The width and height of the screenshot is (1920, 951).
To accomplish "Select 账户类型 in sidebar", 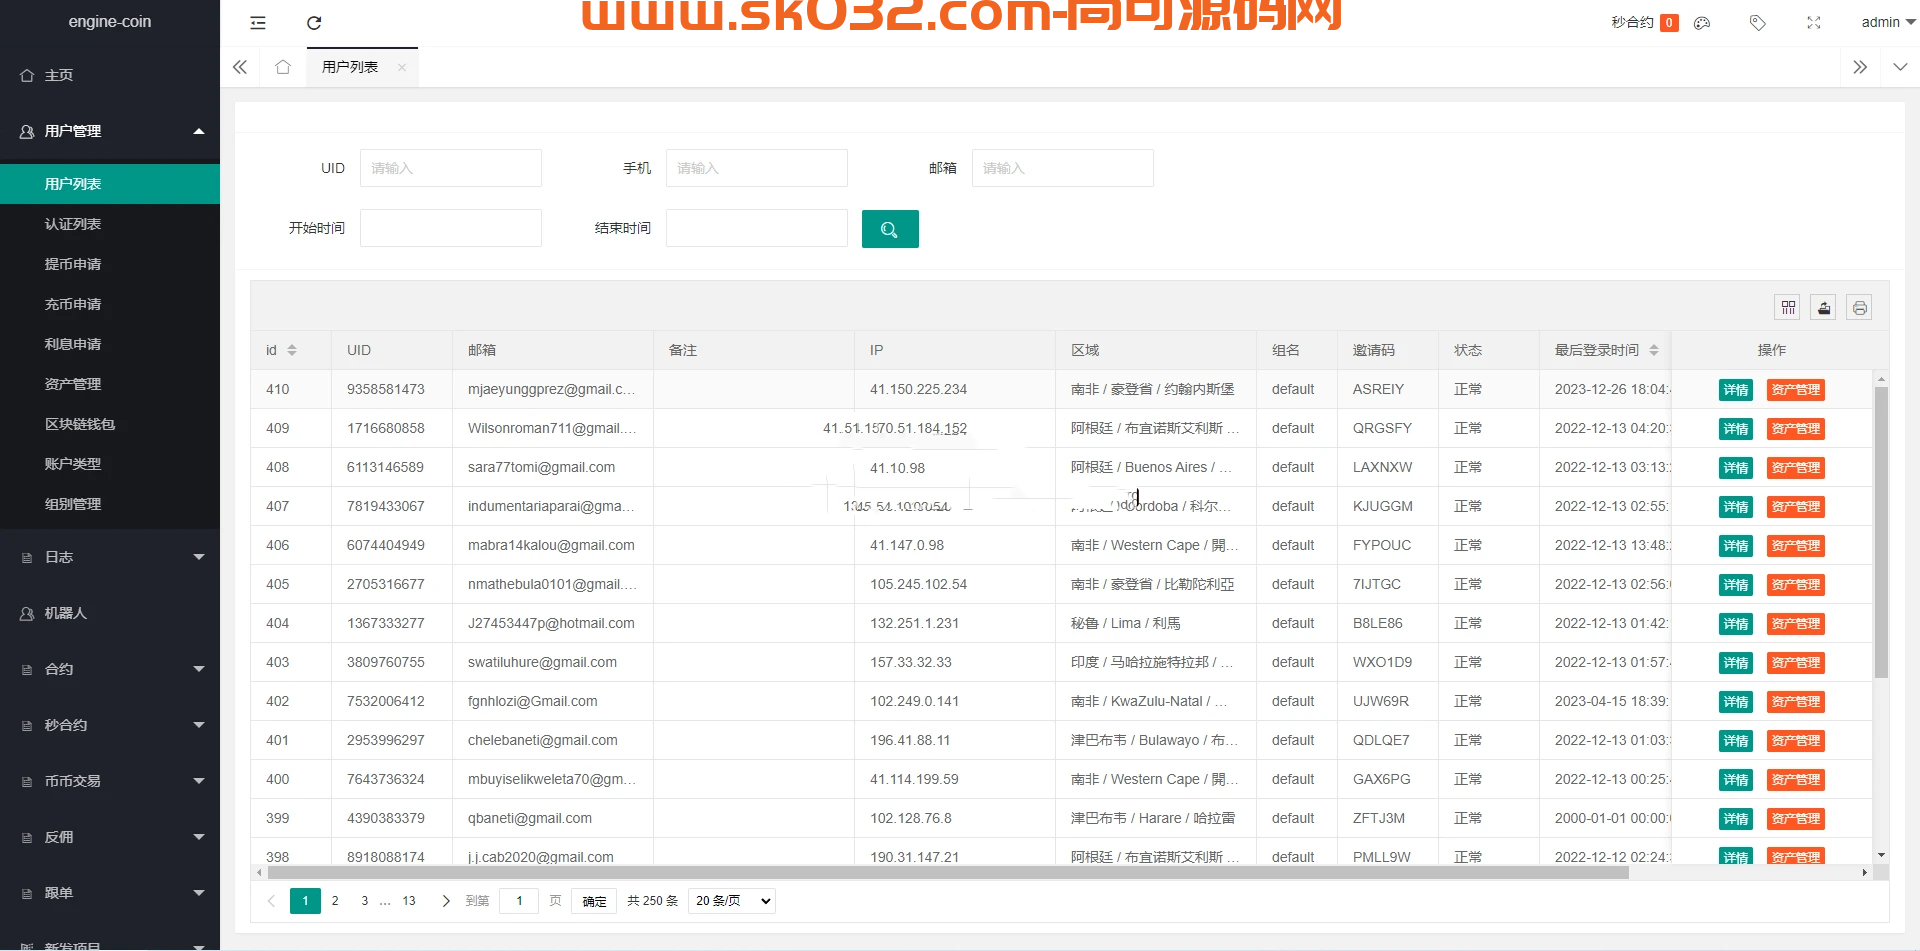I will tap(110, 464).
